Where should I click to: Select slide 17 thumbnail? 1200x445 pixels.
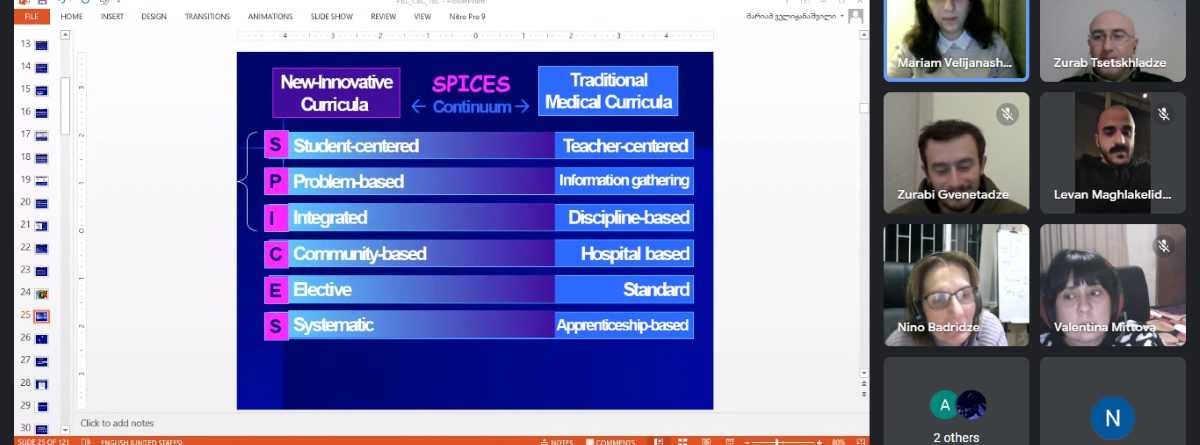coord(42,135)
